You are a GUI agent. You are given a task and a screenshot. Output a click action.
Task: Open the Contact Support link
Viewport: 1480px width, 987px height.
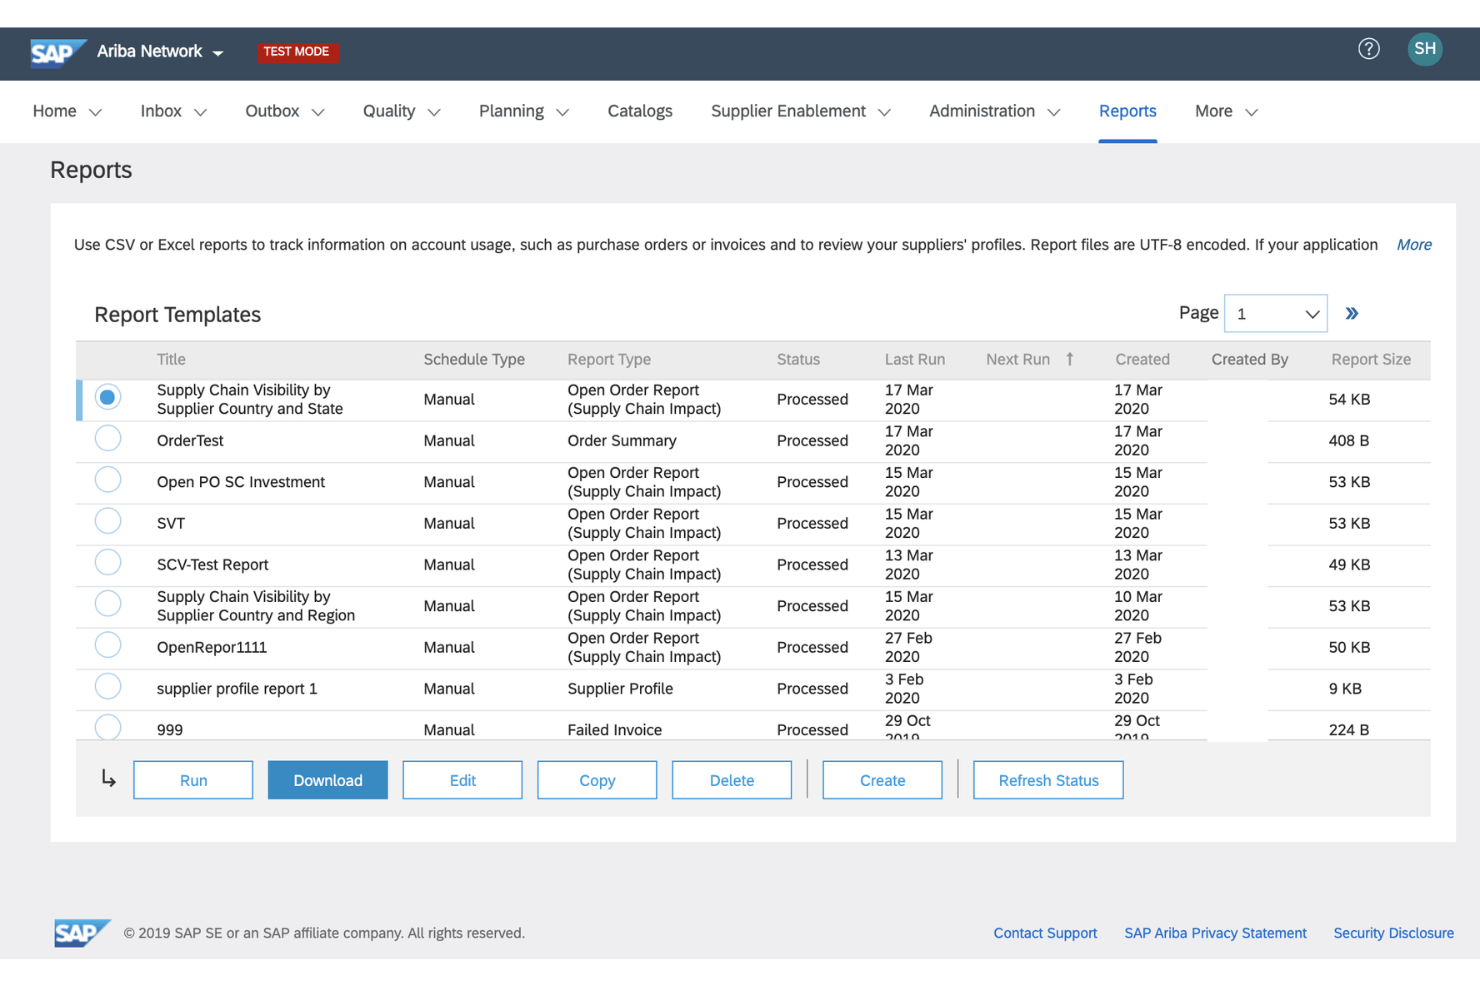[1045, 933]
